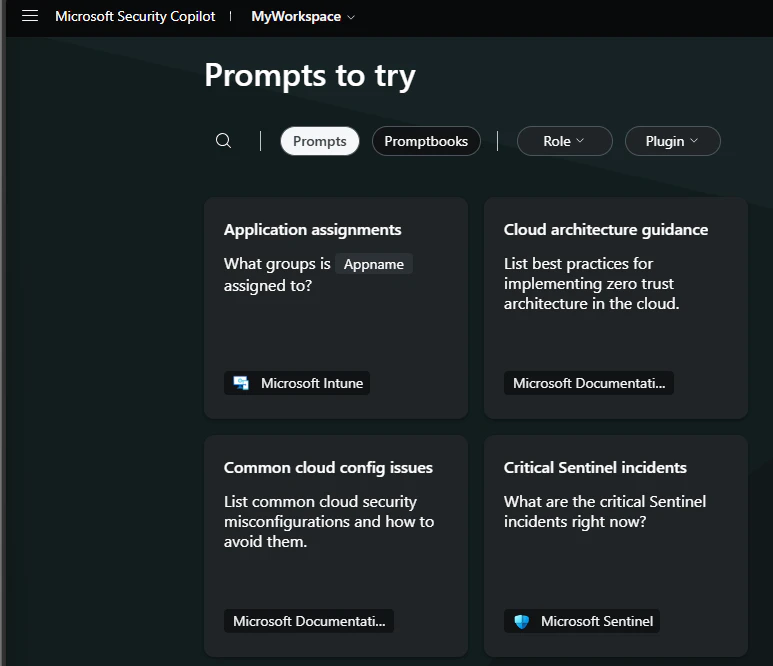Open the Role filter dropdown
The width and height of the screenshot is (773, 666).
[564, 141]
